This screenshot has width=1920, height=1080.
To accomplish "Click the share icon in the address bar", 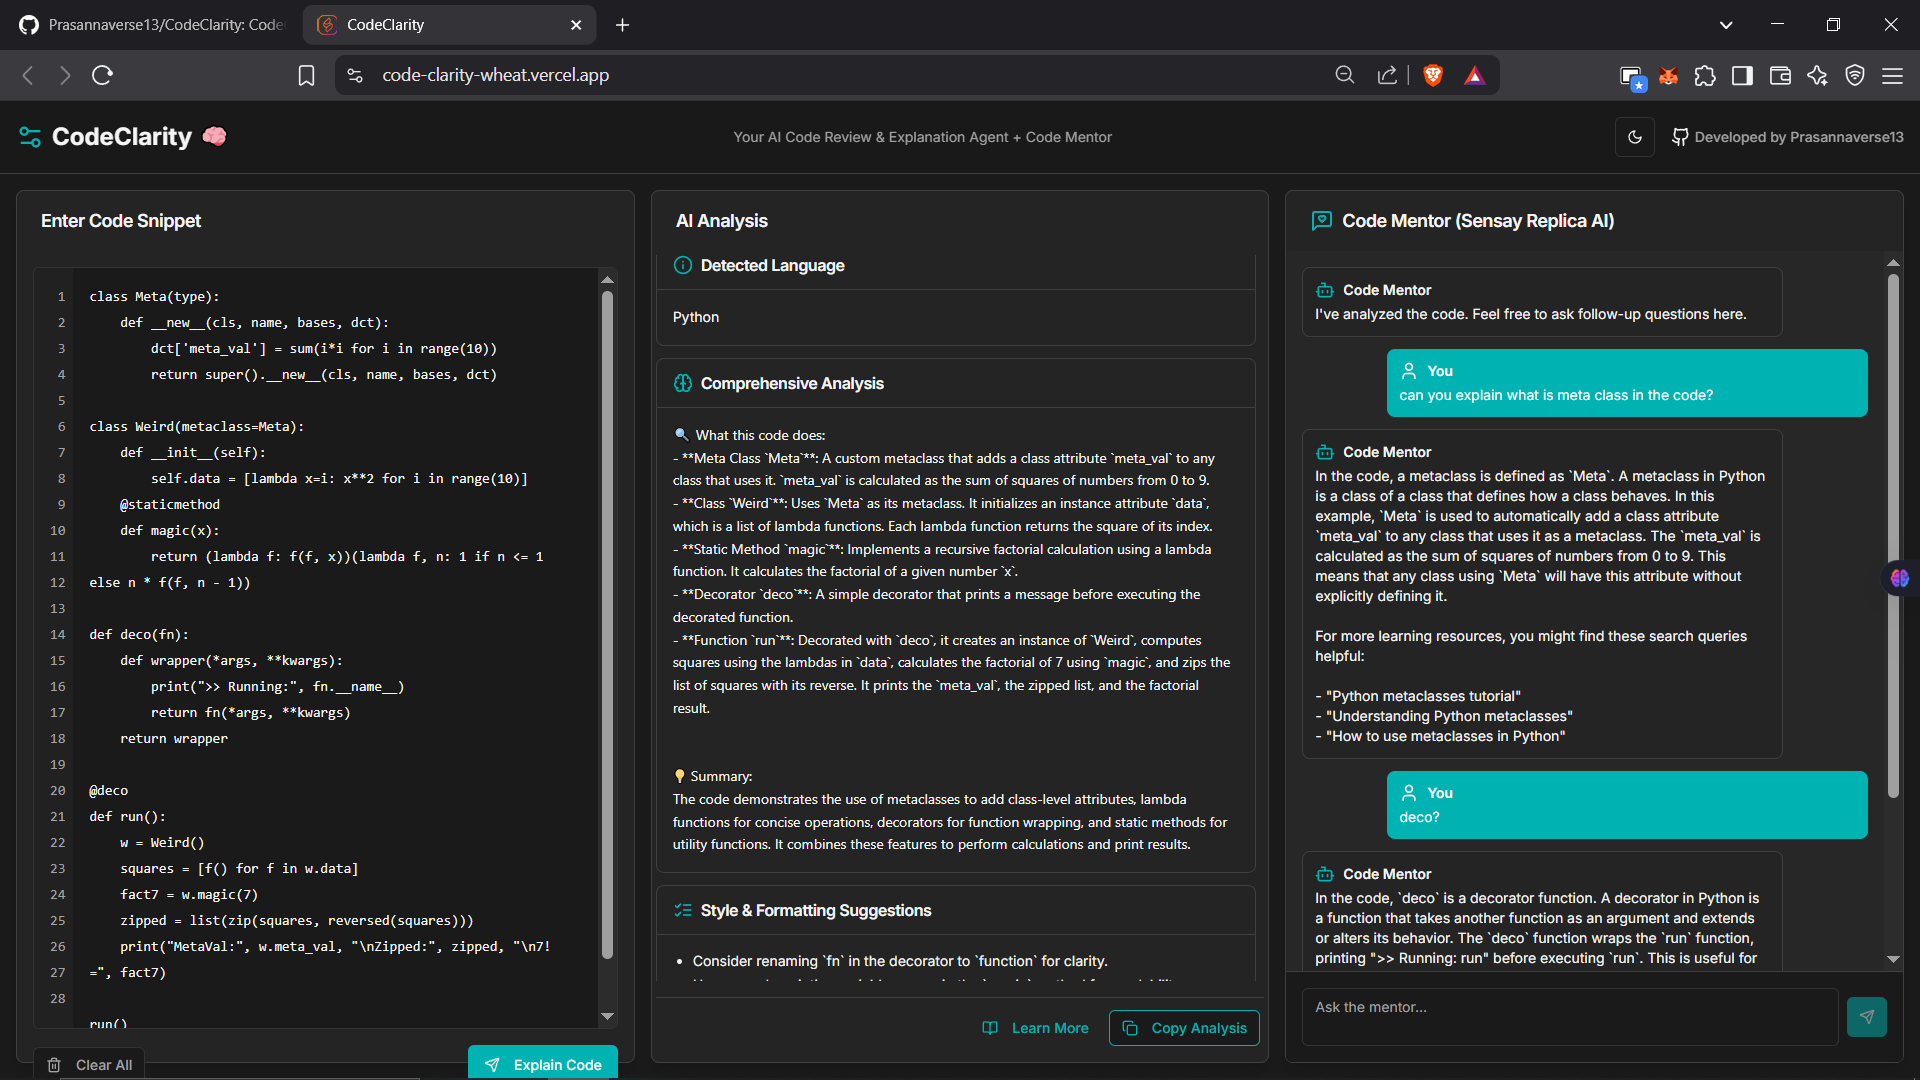I will coord(1387,75).
